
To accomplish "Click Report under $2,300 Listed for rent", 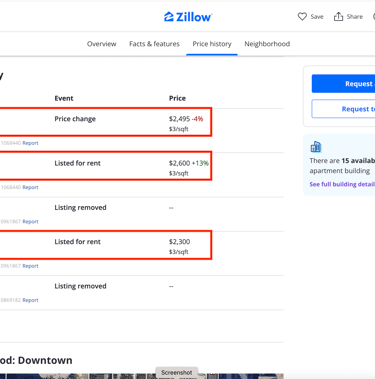I will point(30,266).
